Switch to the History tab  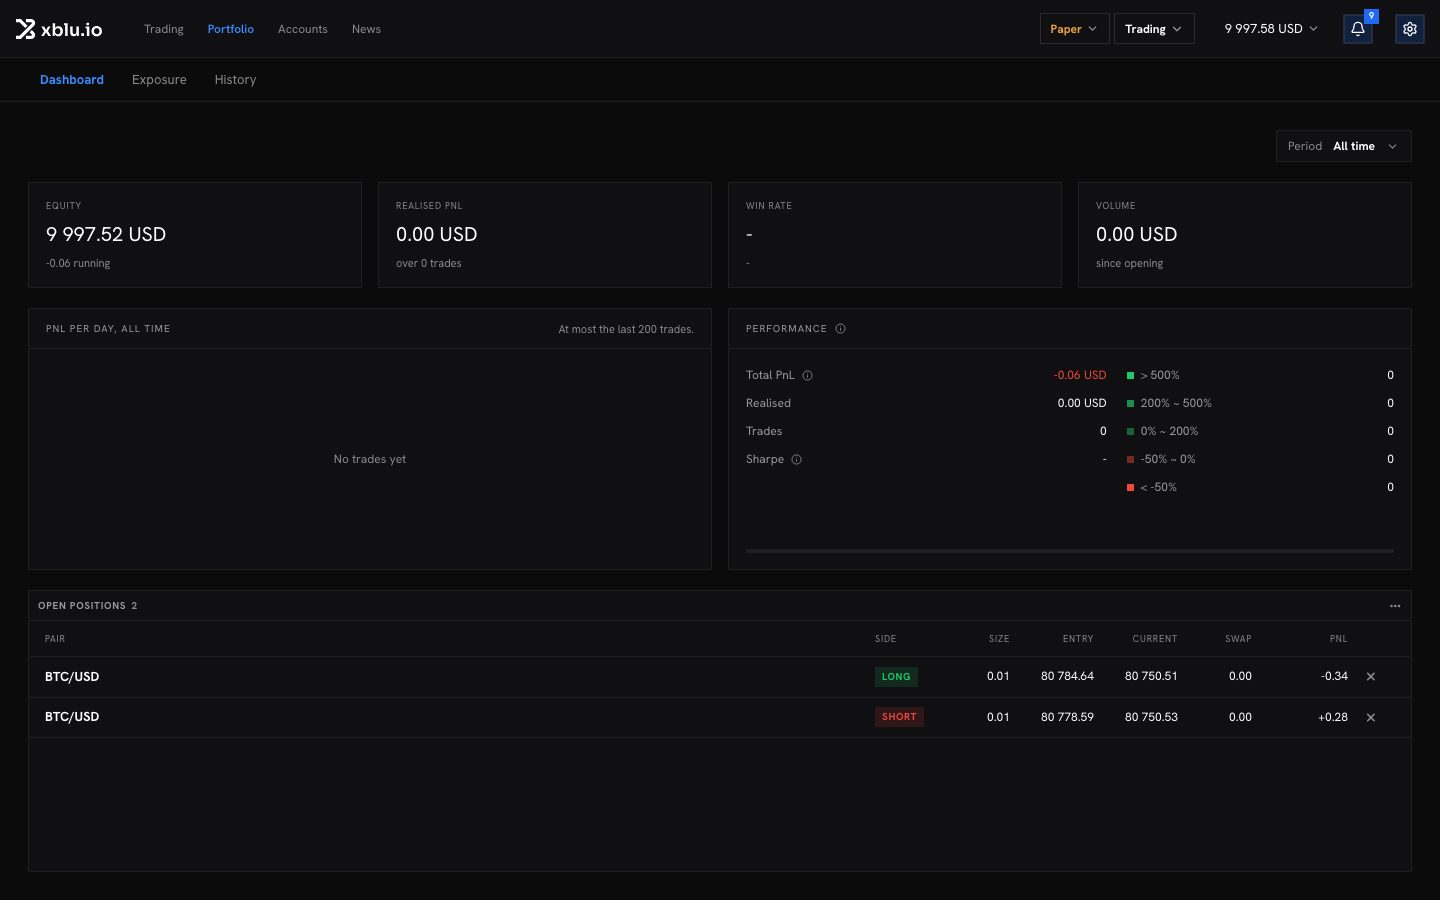click(235, 80)
